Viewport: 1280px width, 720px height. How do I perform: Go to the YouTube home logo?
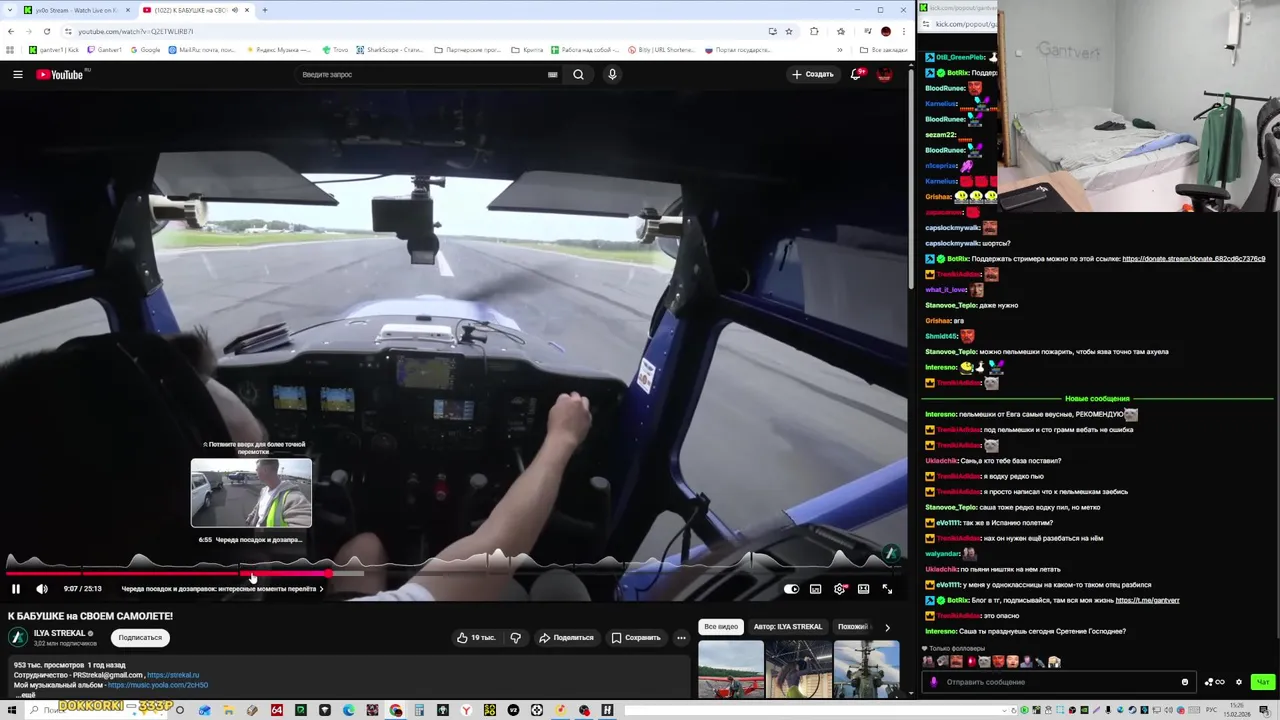[x=60, y=74]
